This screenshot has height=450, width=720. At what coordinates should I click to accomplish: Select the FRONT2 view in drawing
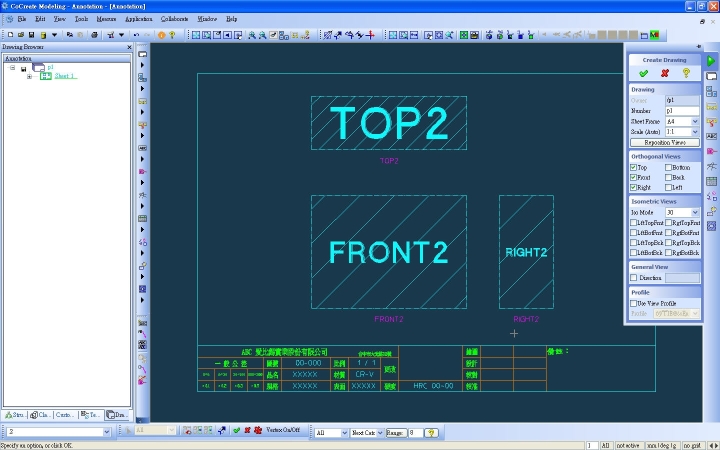coord(389,252)
